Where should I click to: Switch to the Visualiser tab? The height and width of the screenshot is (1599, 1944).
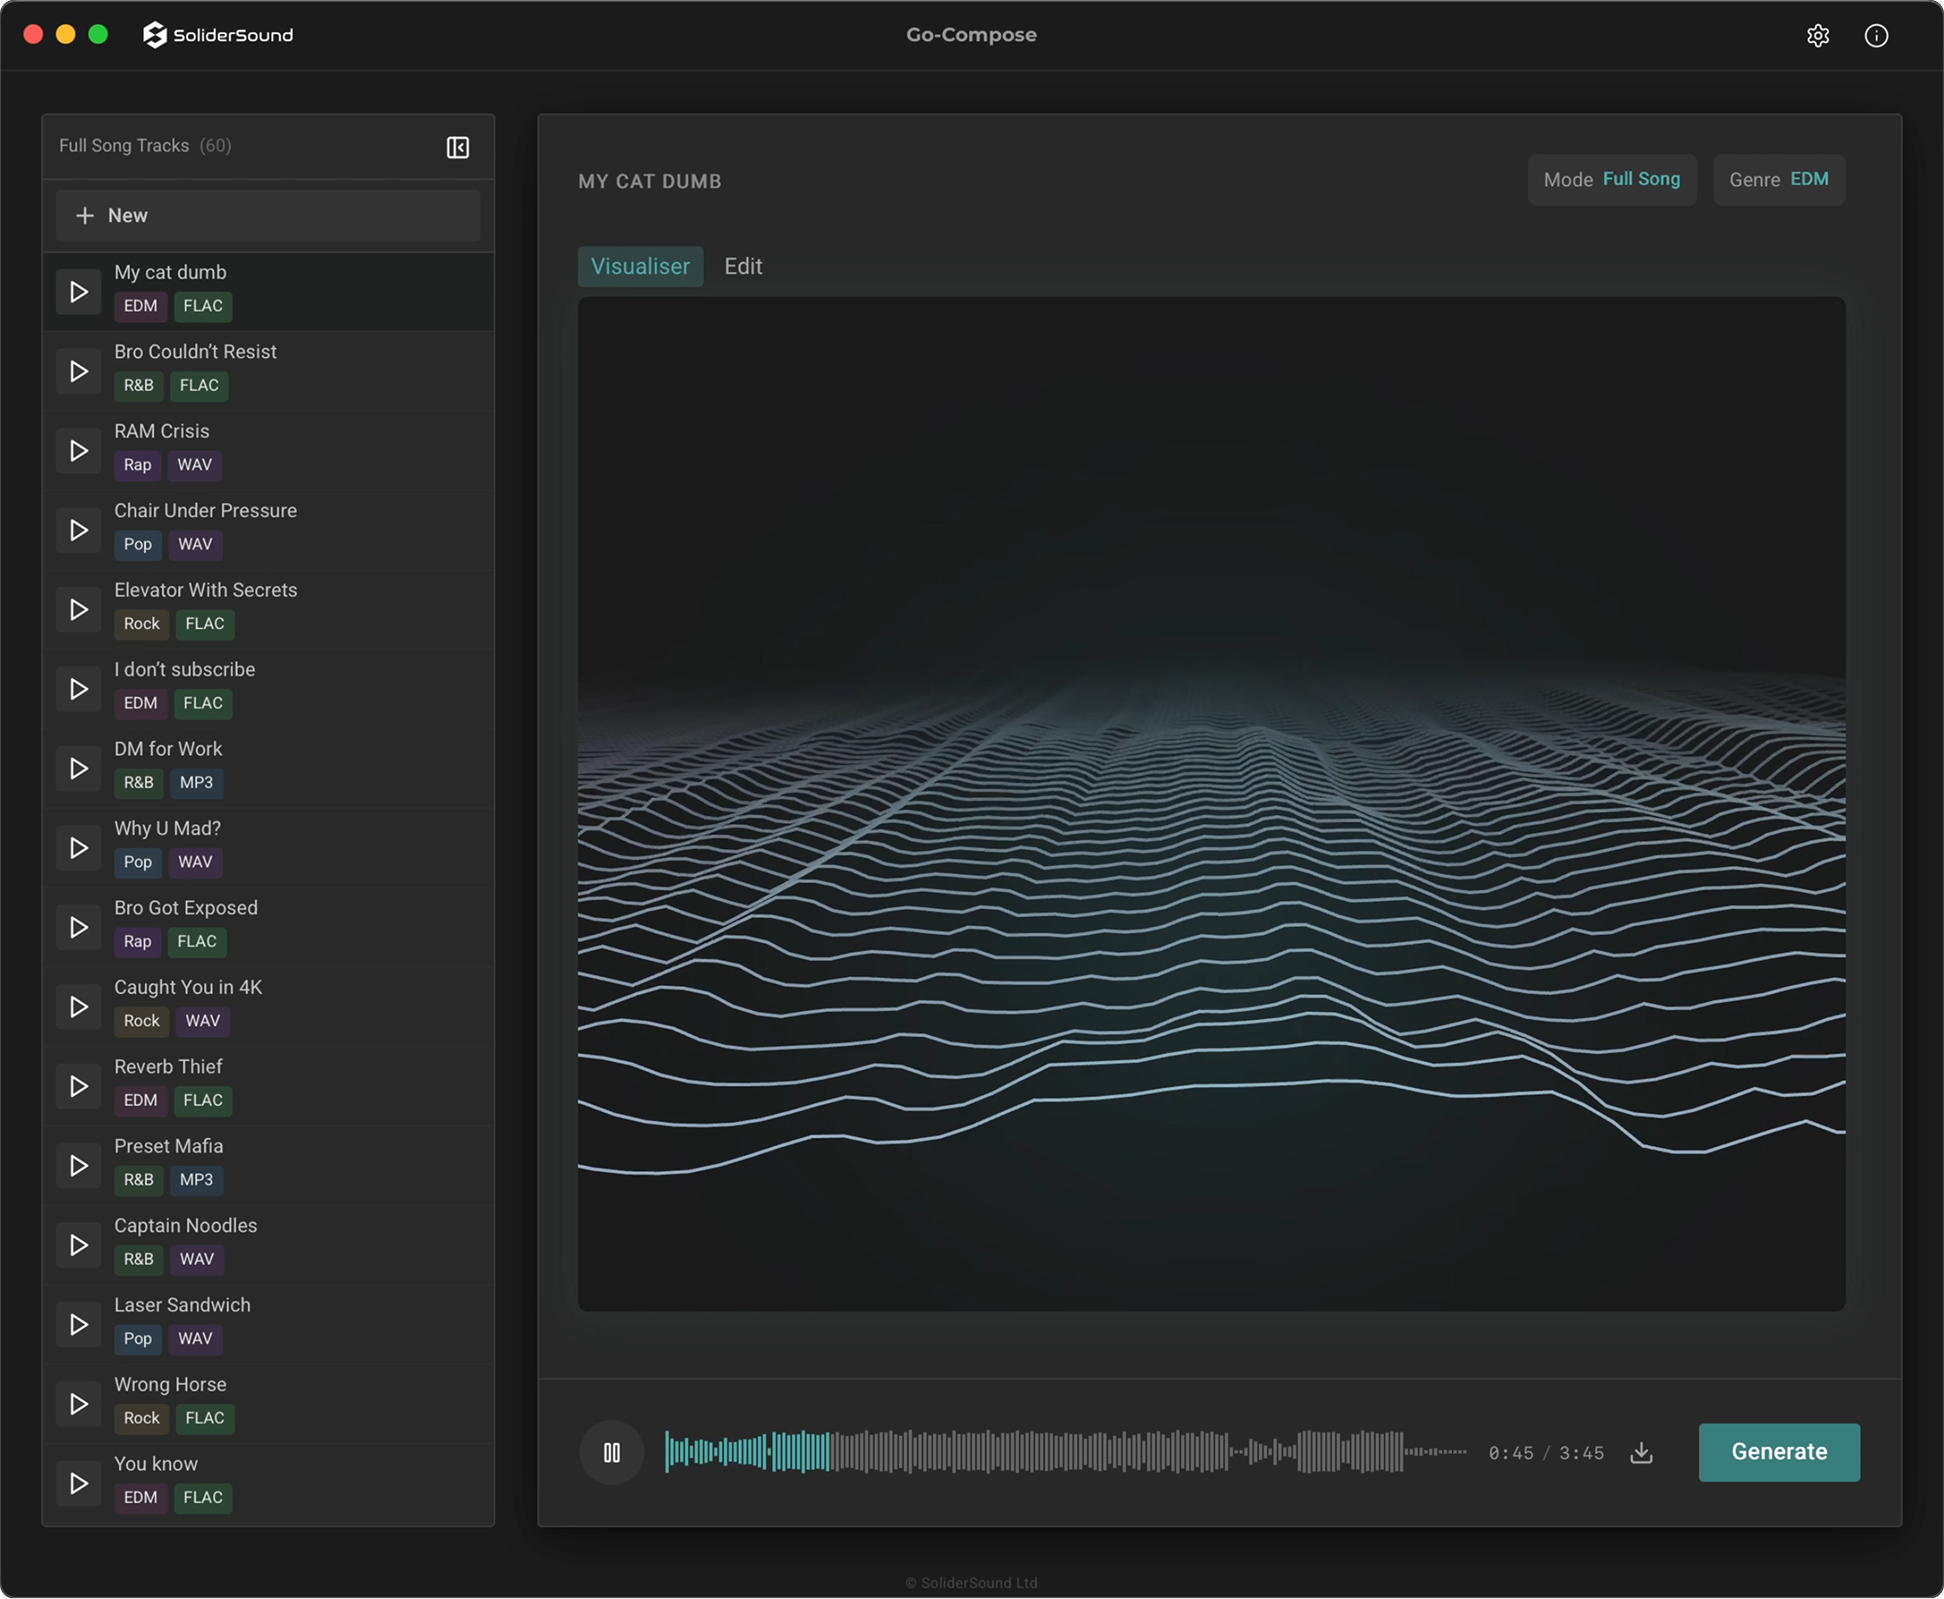click(x=640, y=266)
